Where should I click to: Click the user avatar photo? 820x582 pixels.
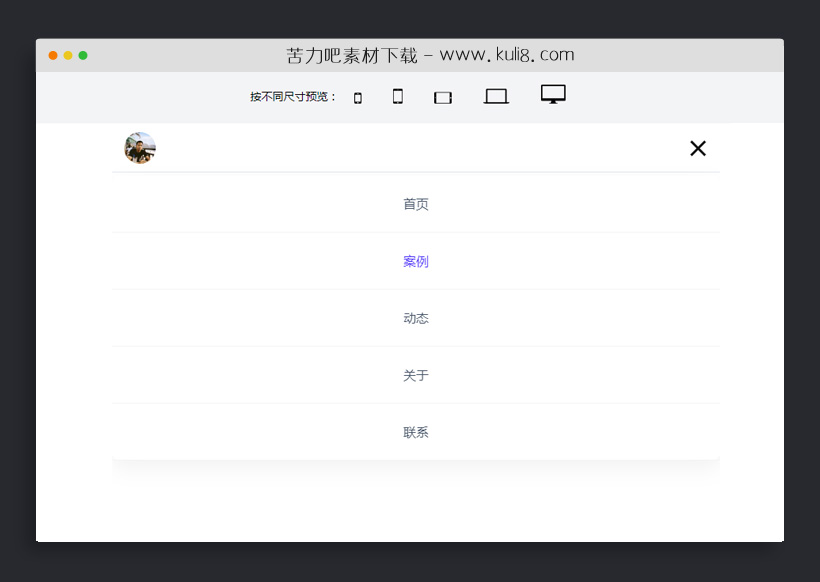[140, 148]
